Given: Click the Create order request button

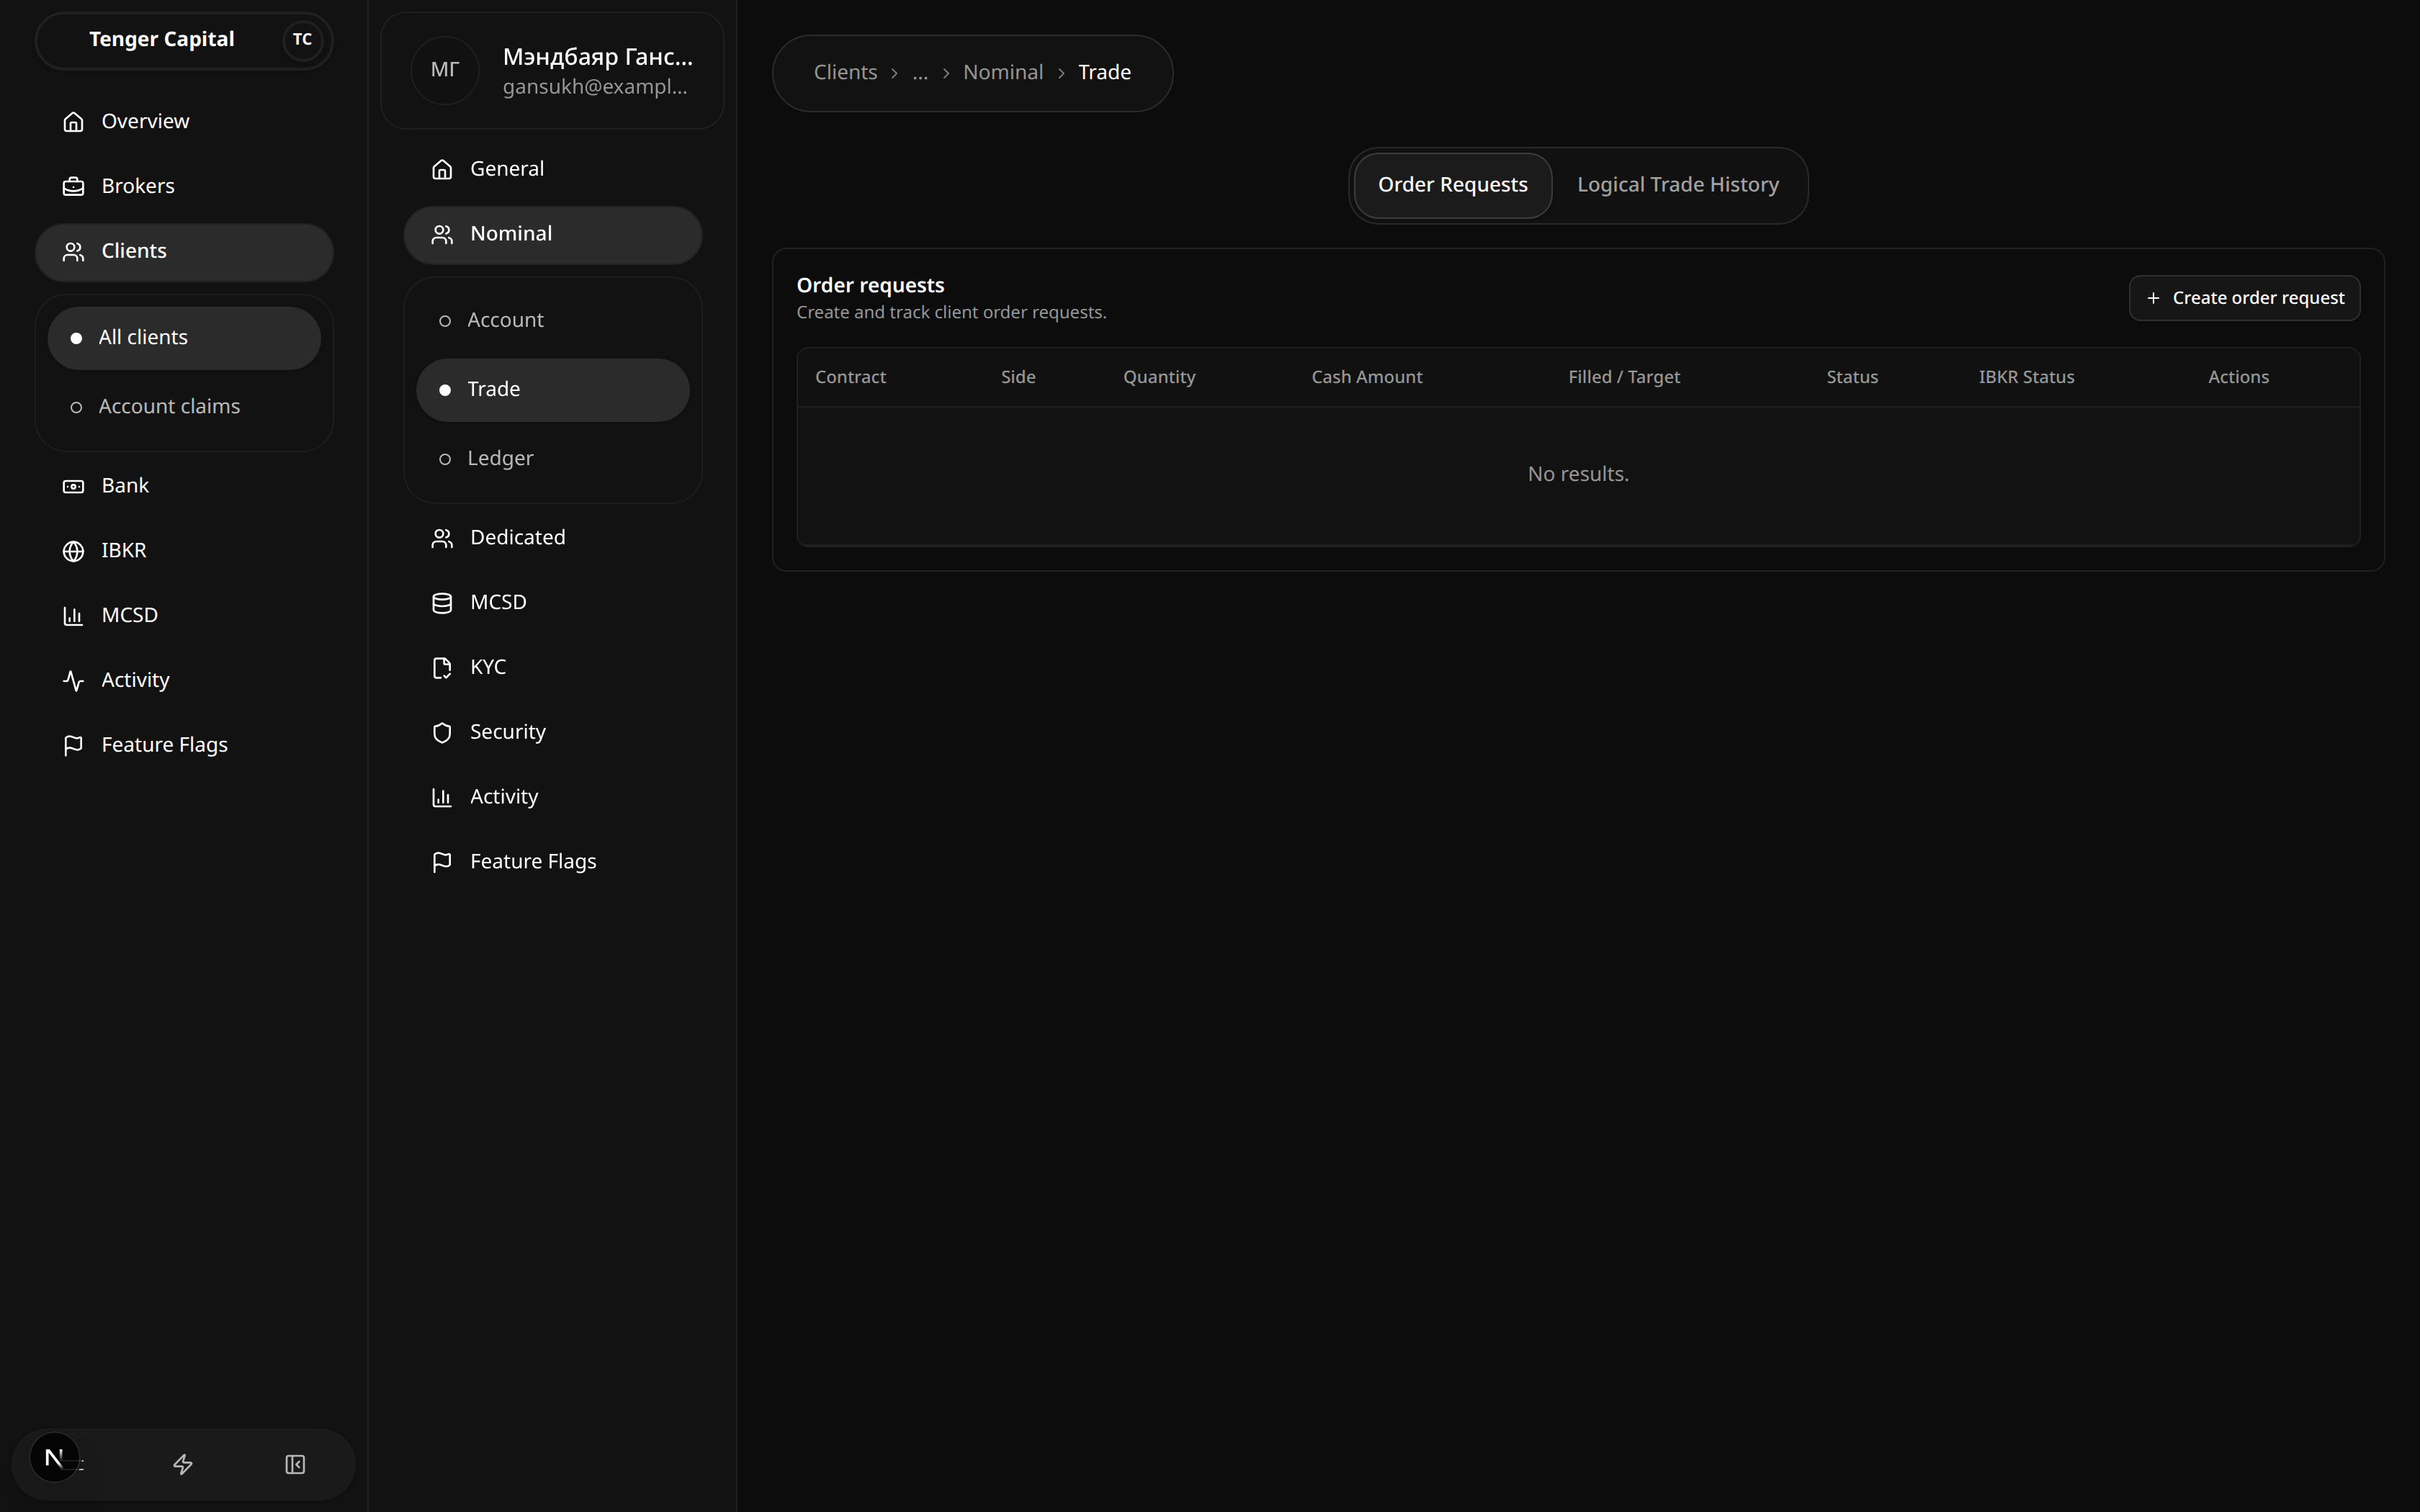Looking at the screenshot, I should coord(2244,298).
